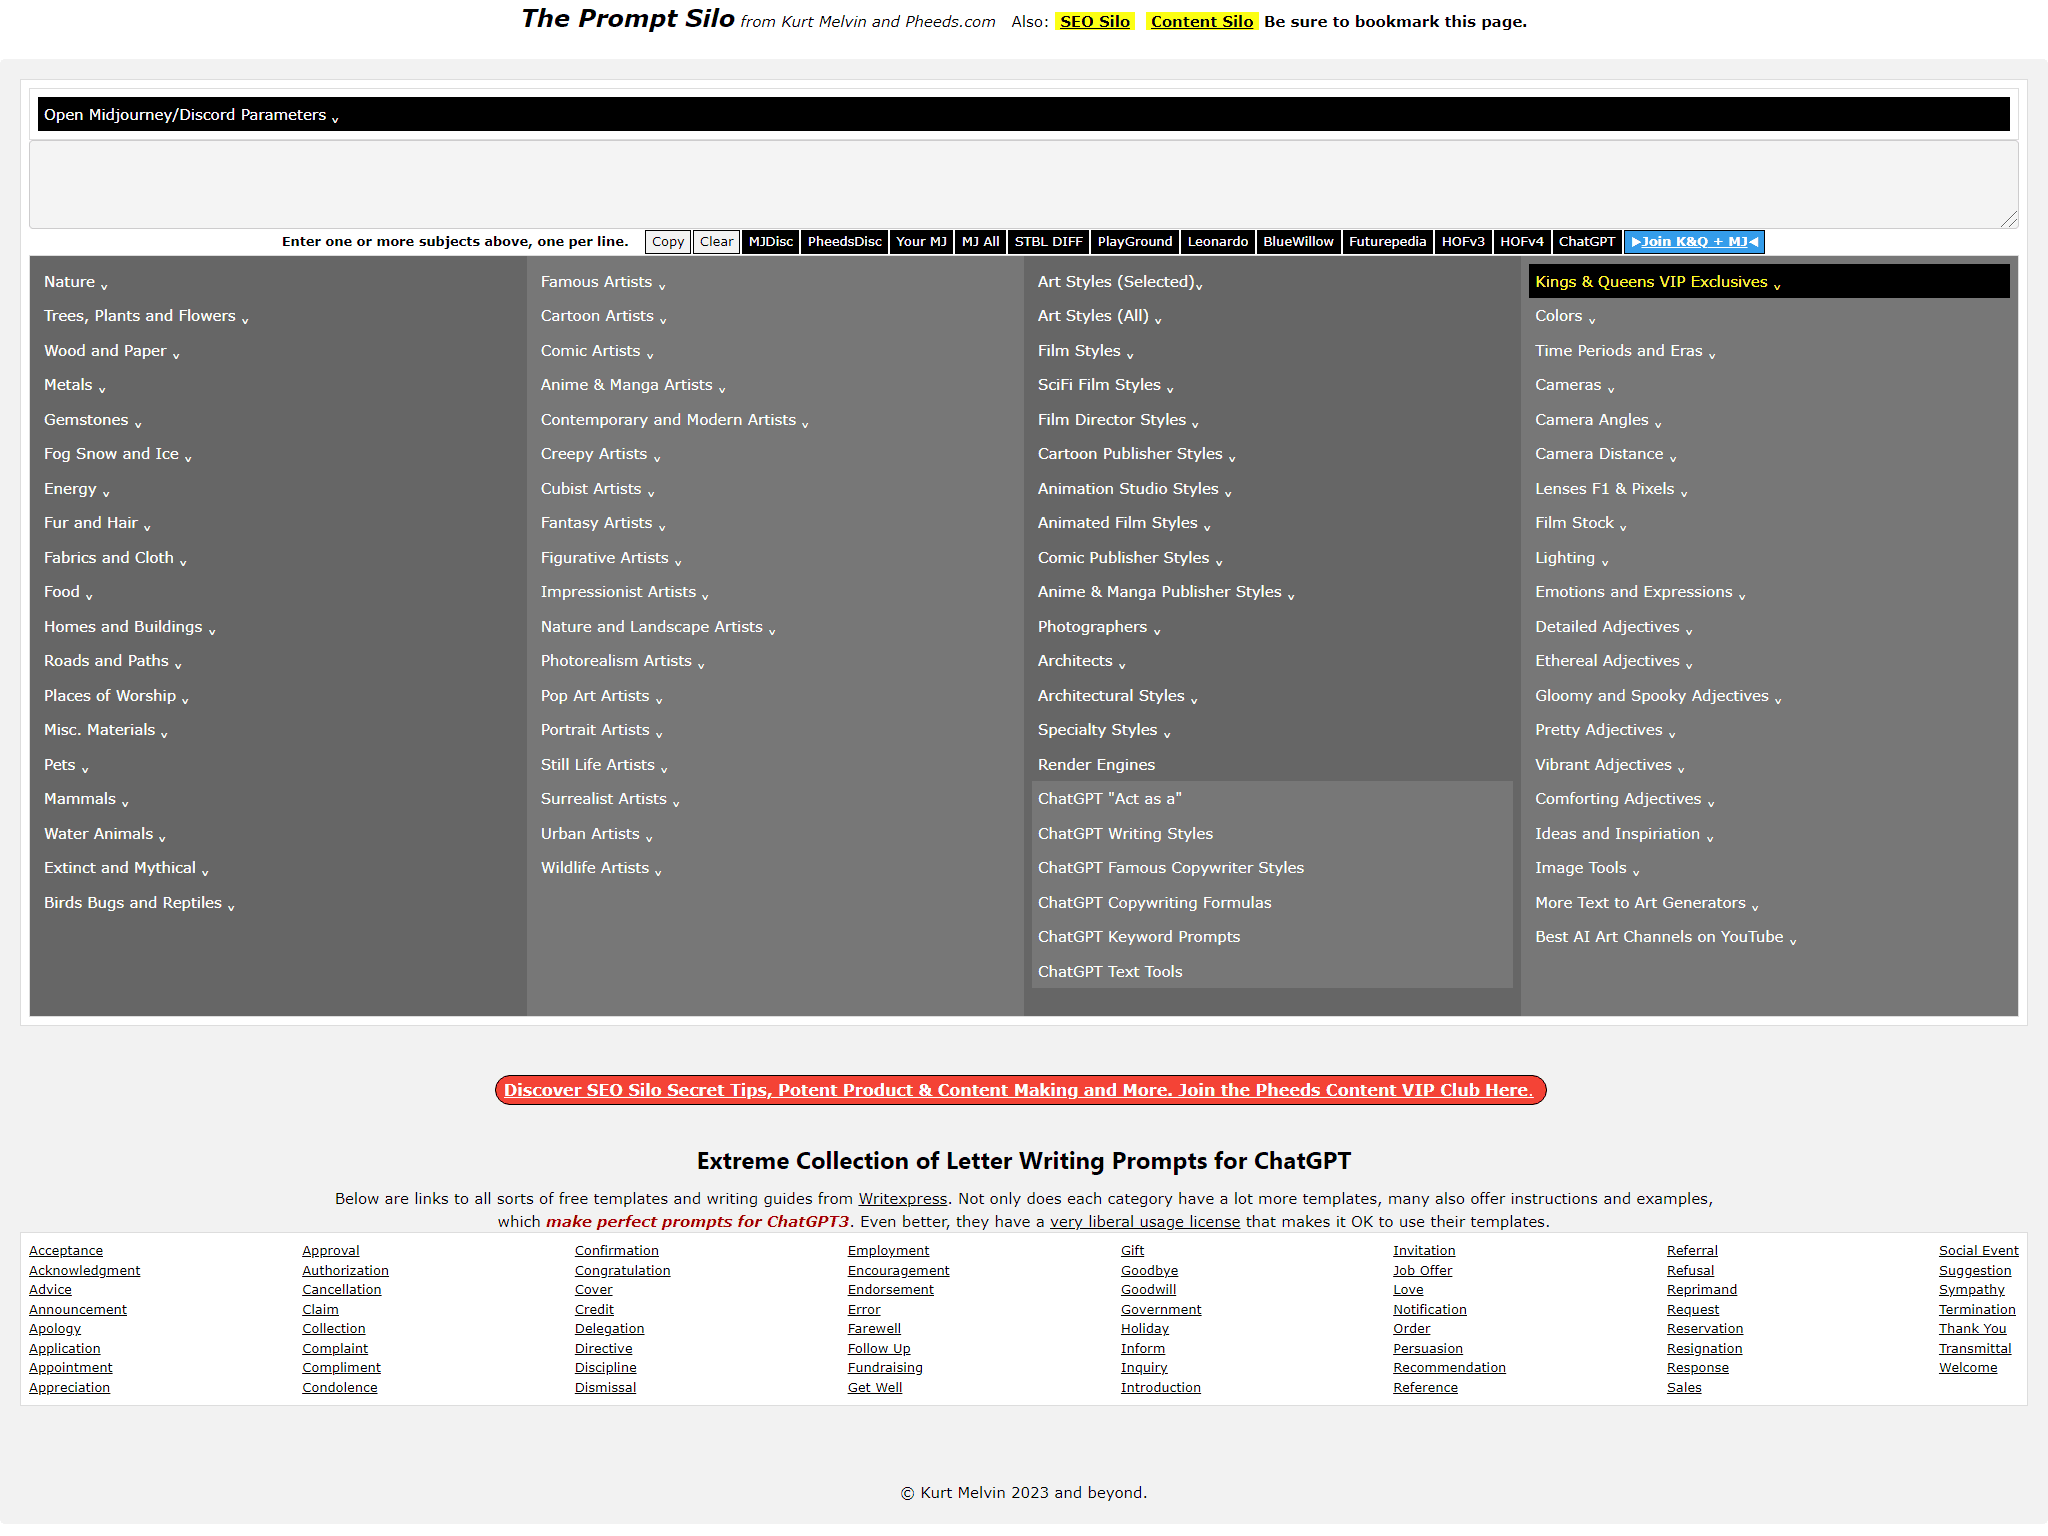Click the Clear button
The image size is (2048, 1536).
(716, 242)
